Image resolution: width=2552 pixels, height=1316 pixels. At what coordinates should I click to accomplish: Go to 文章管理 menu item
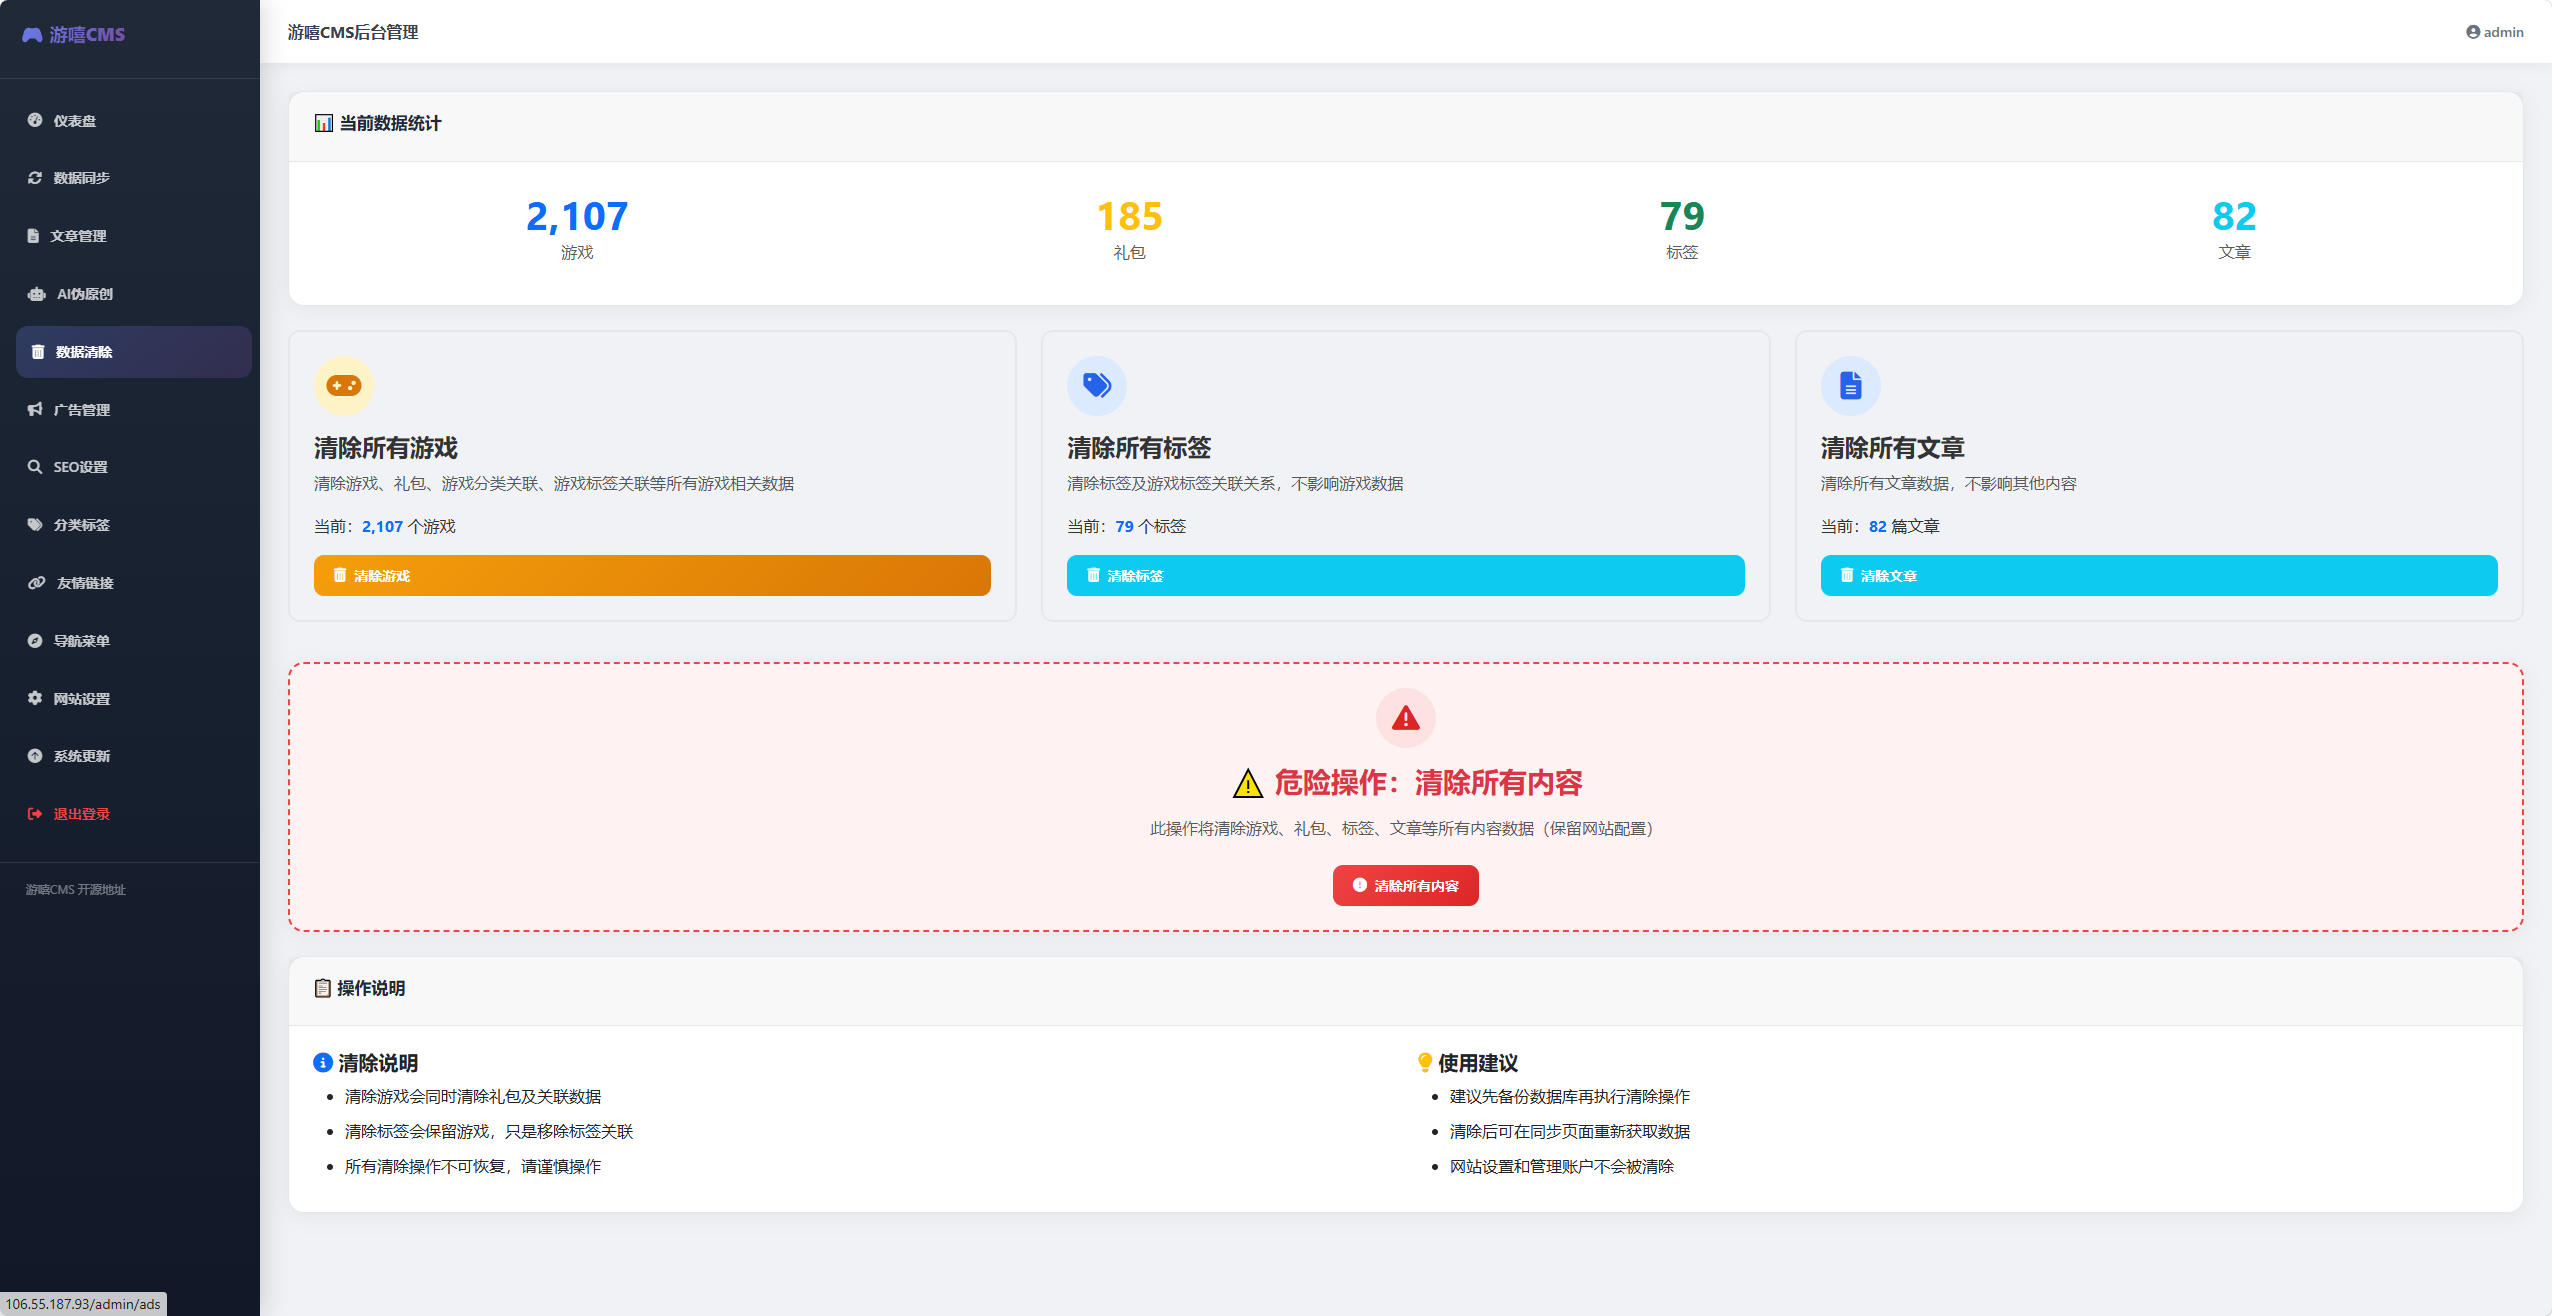134,236
